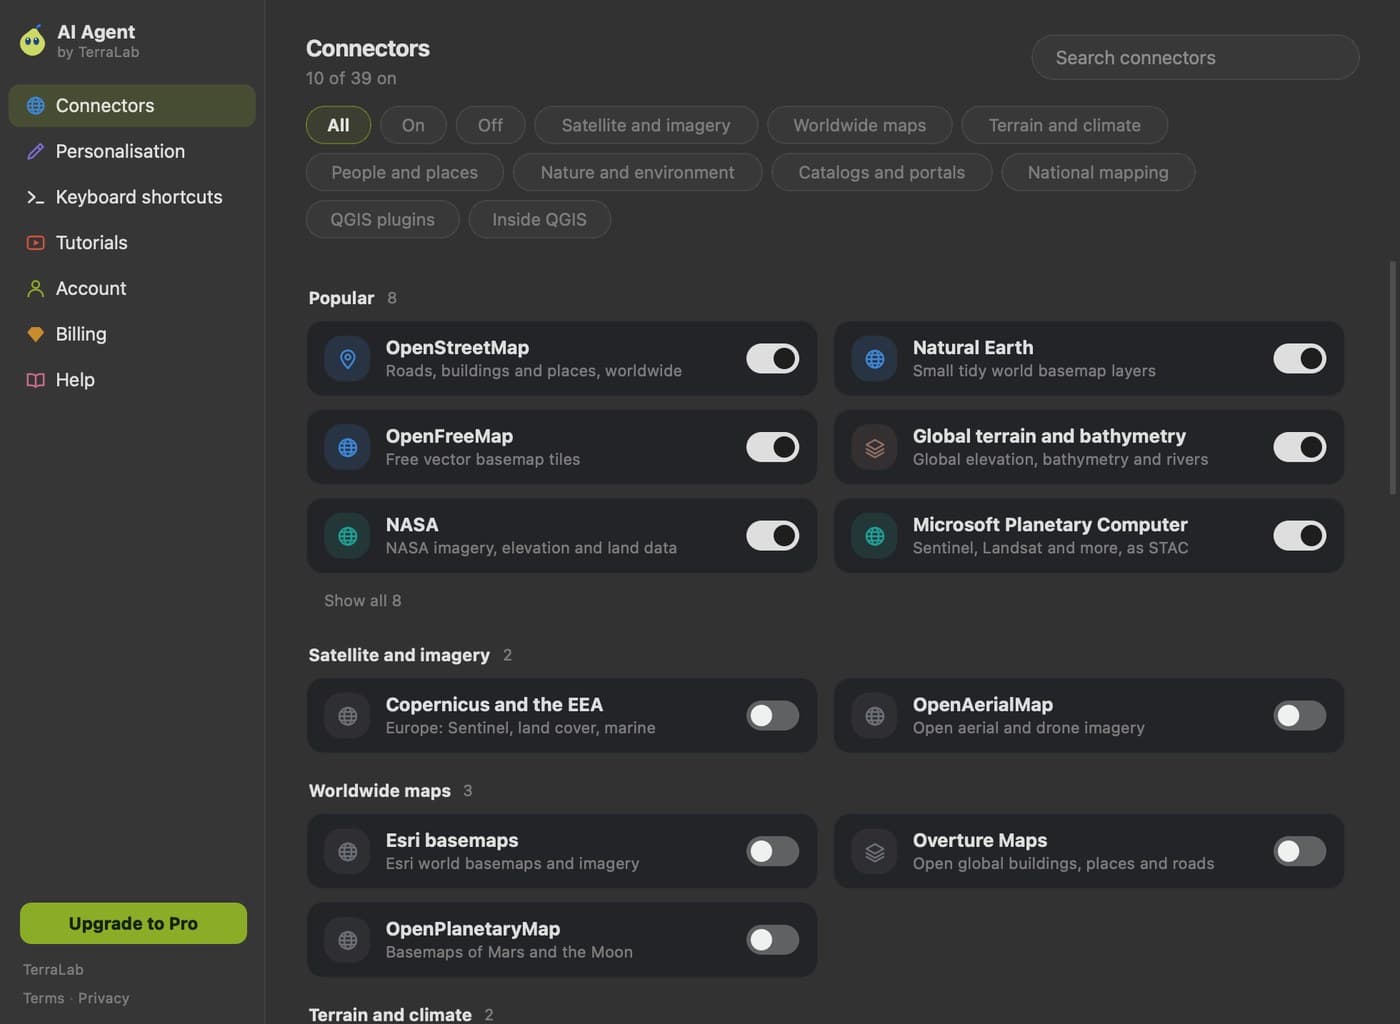Image resolution: width=1400 pixels, height=1024 pixels.
Task: Enable the Esri basemaps toggle
Action: tap(773, 852)
